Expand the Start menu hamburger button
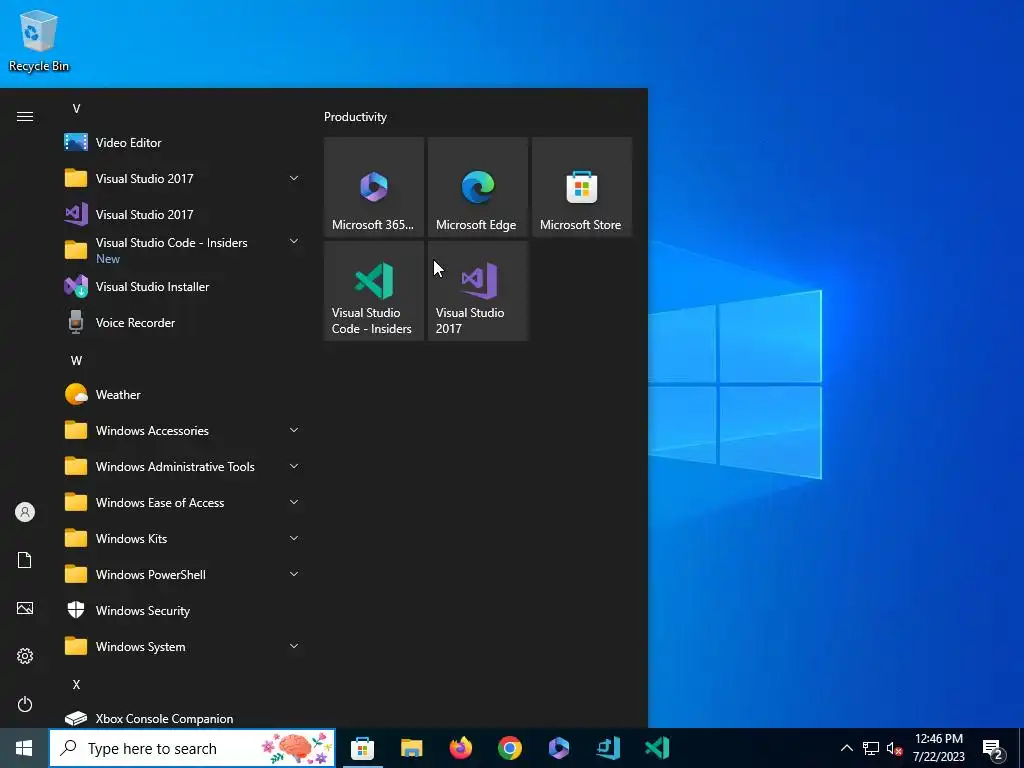This screenshot has width=1024, height=768. [x=25, y=117]
